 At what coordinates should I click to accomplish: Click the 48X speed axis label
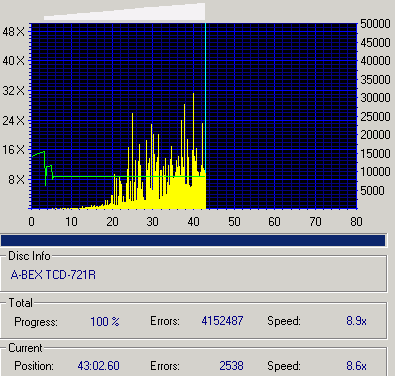[x=13, y=32]
